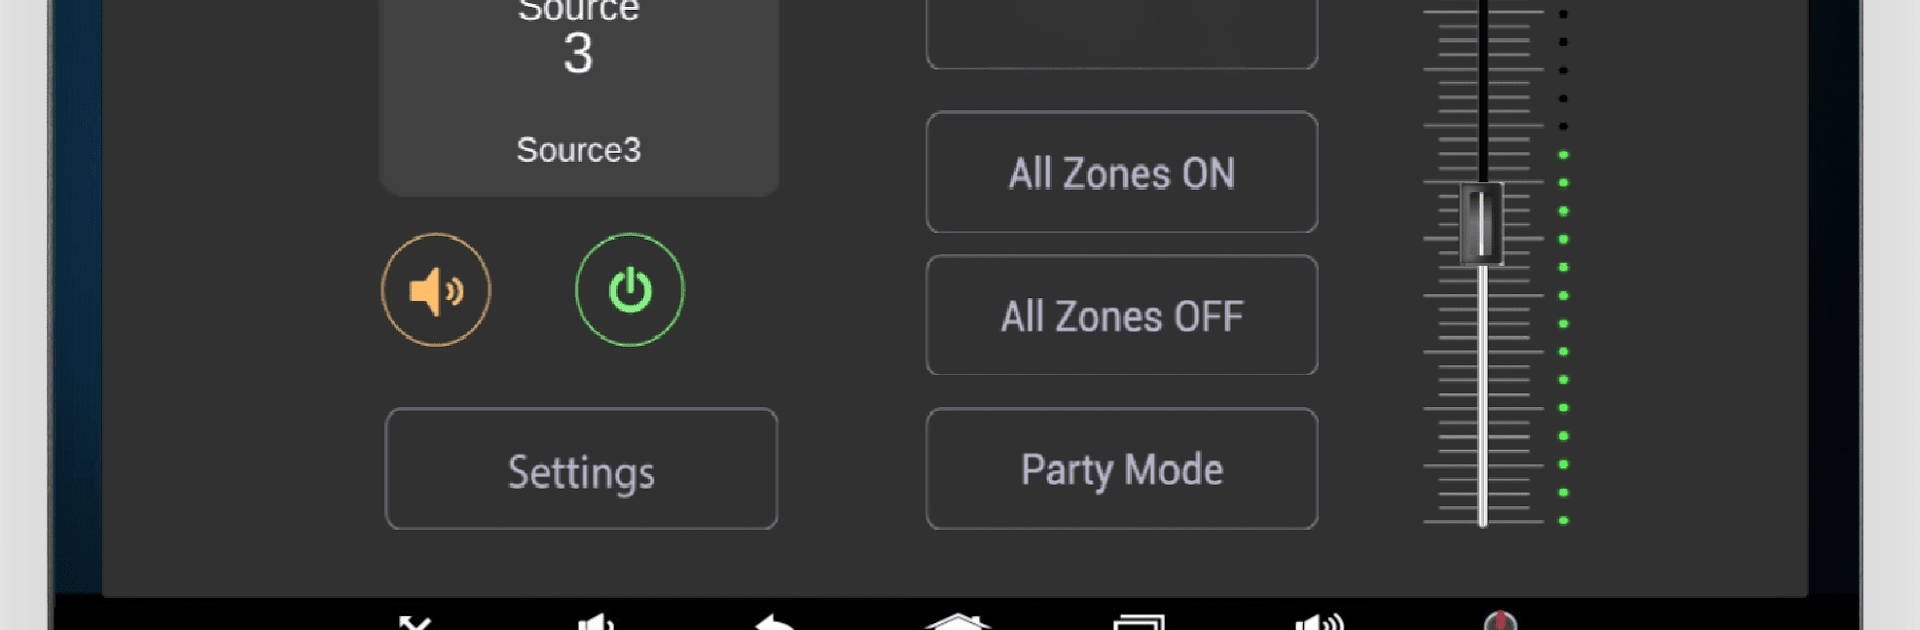
Task: Activate Party Mode
Action: 1122,468
